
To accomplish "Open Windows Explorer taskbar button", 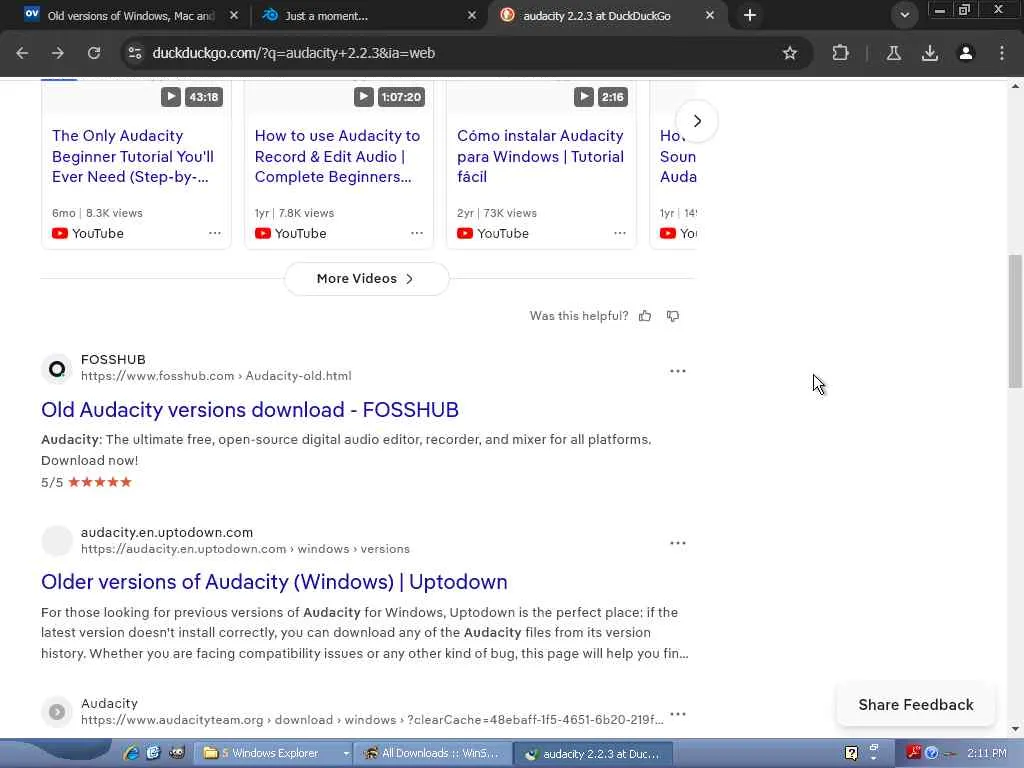I will pyautogui.click(x=269, y=753).
